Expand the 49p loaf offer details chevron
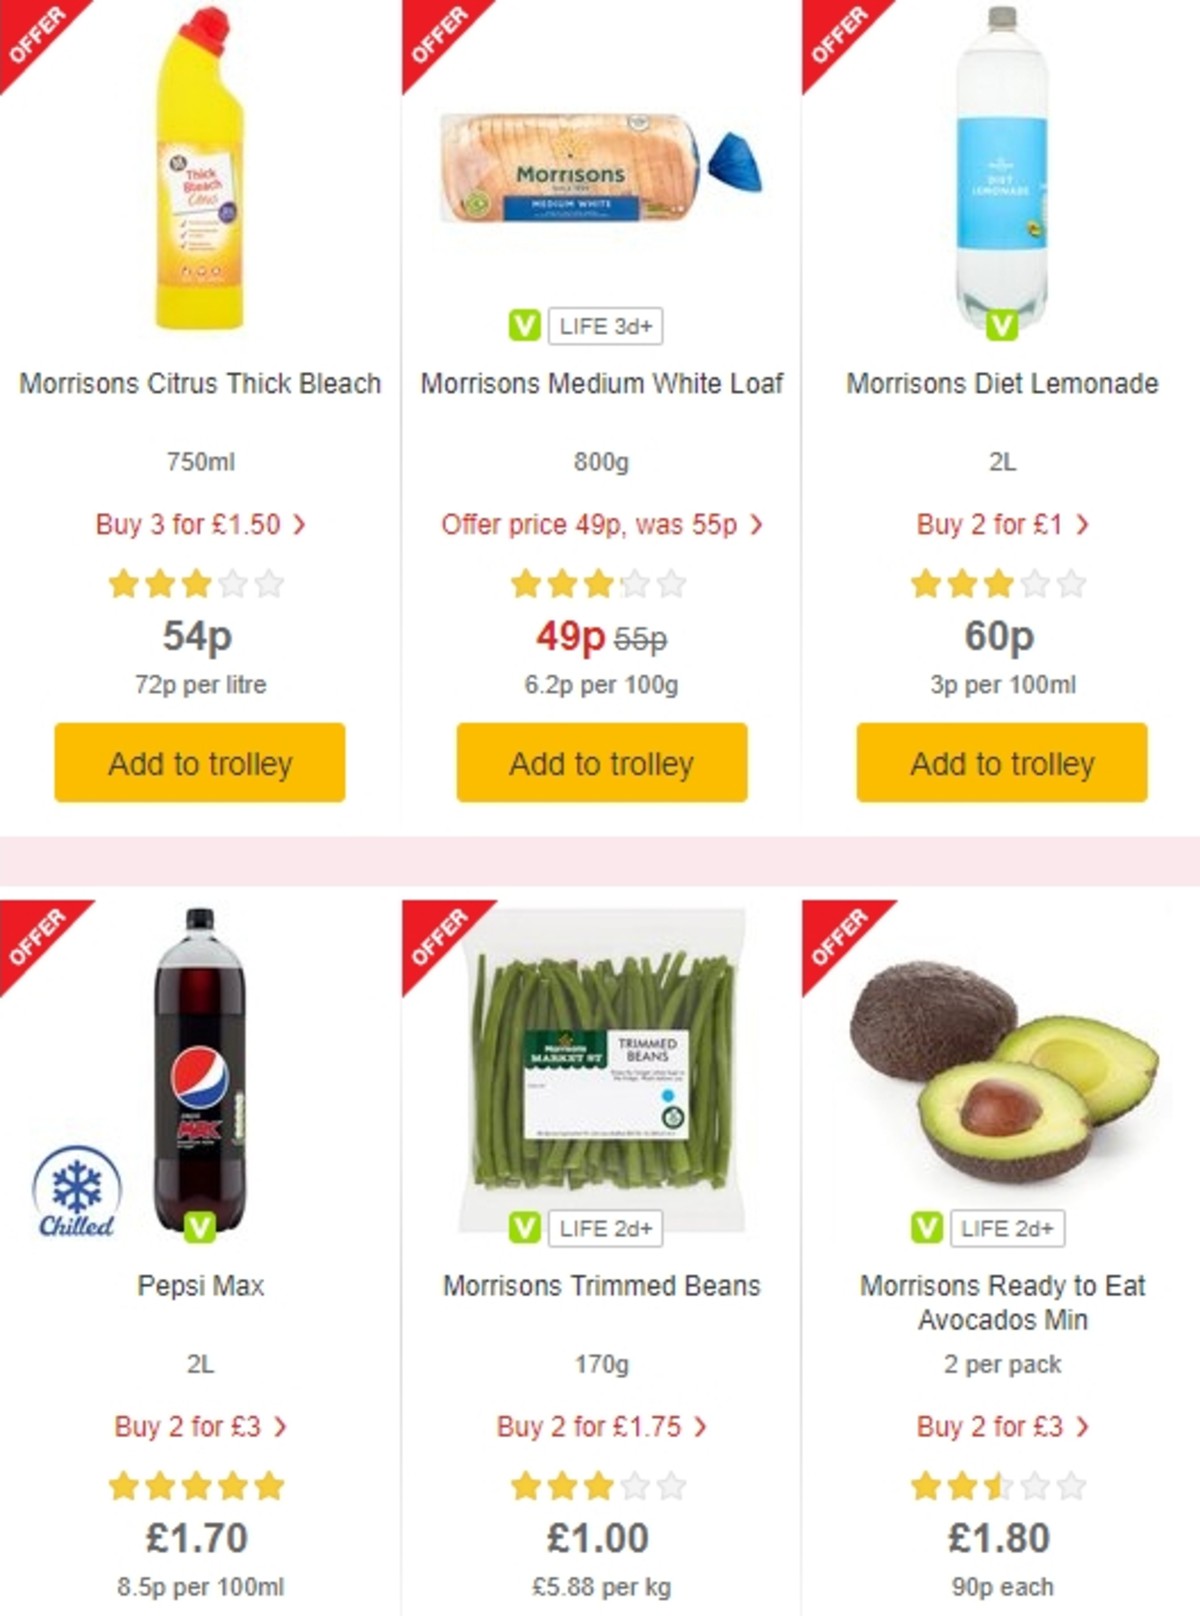1200x1616 pixels. pos(758,525)
